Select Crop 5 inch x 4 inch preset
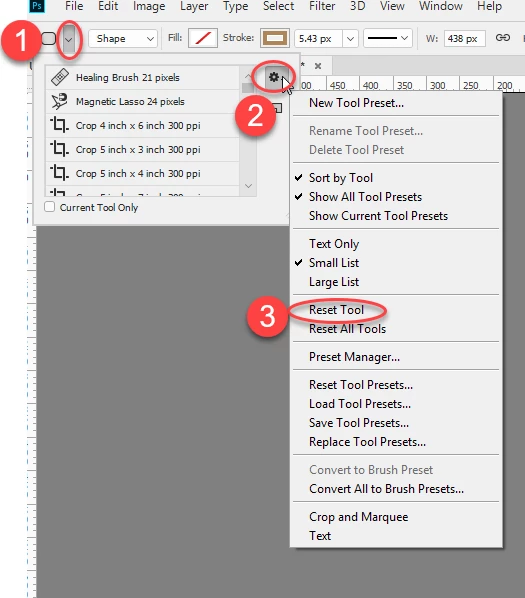The height and width of the screenshot is (598, 525). pos(143,174)
